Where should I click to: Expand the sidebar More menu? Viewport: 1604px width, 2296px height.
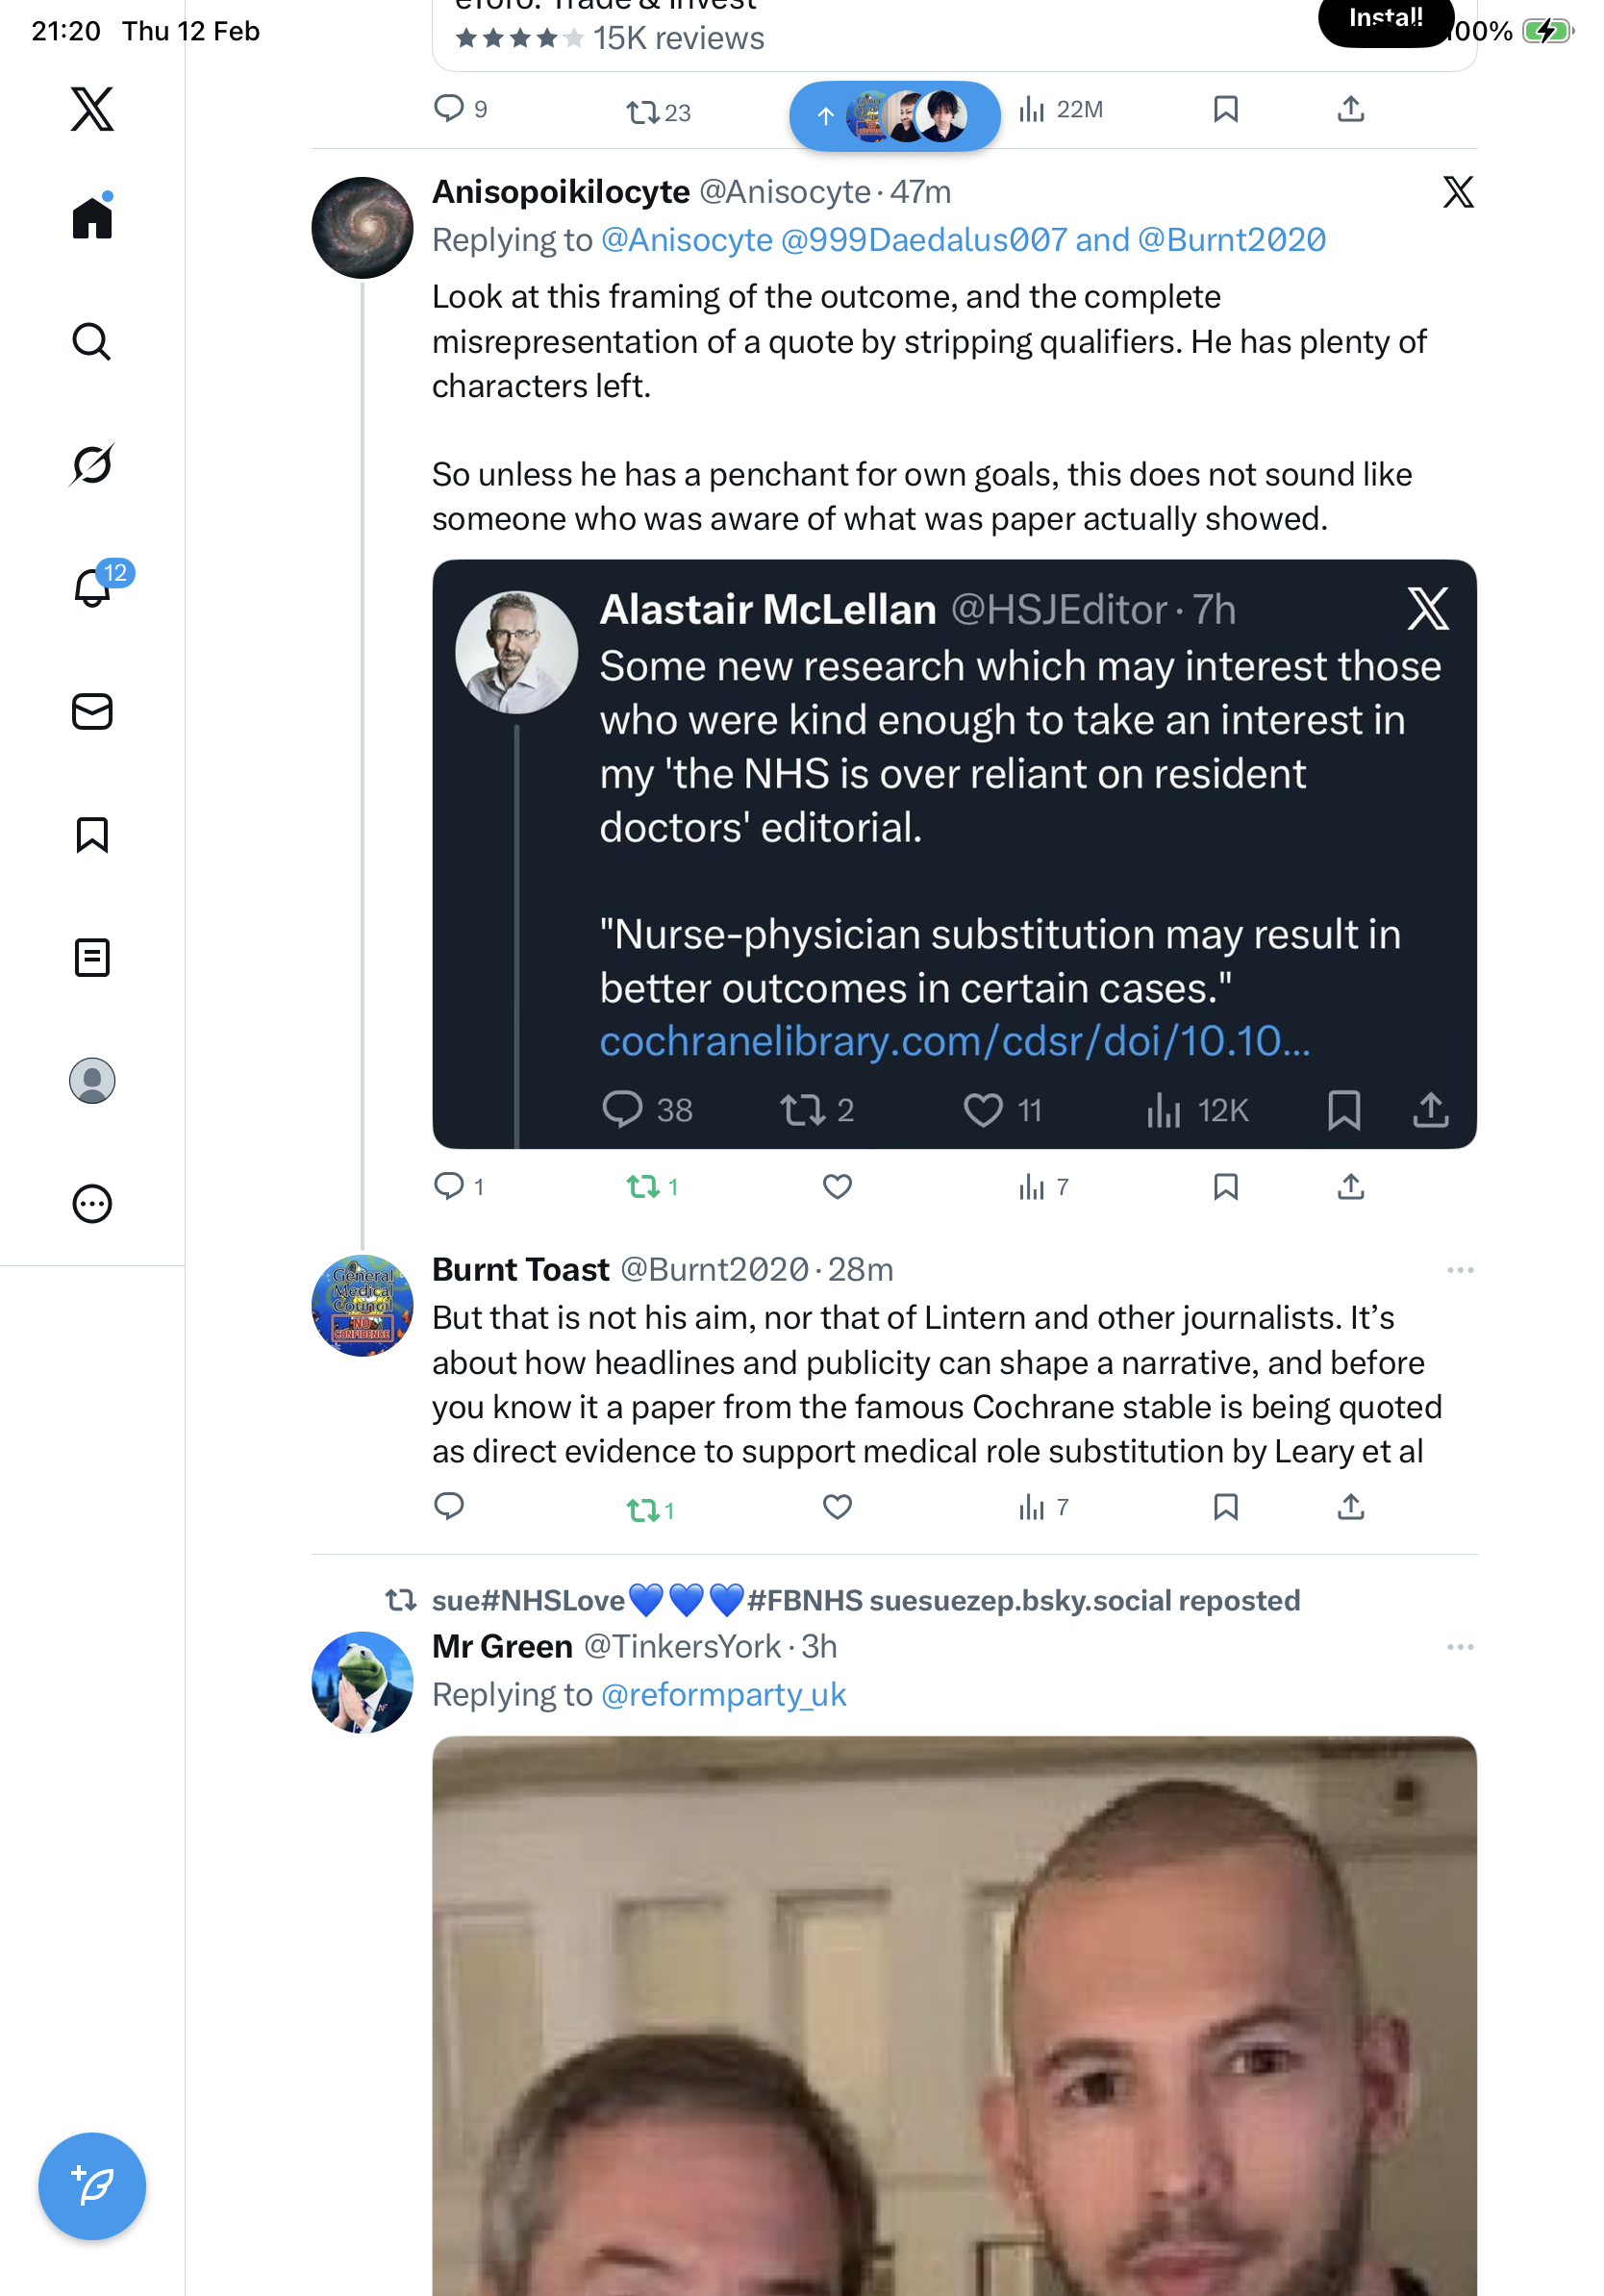pyautogui.click(x=92, y=1203)
